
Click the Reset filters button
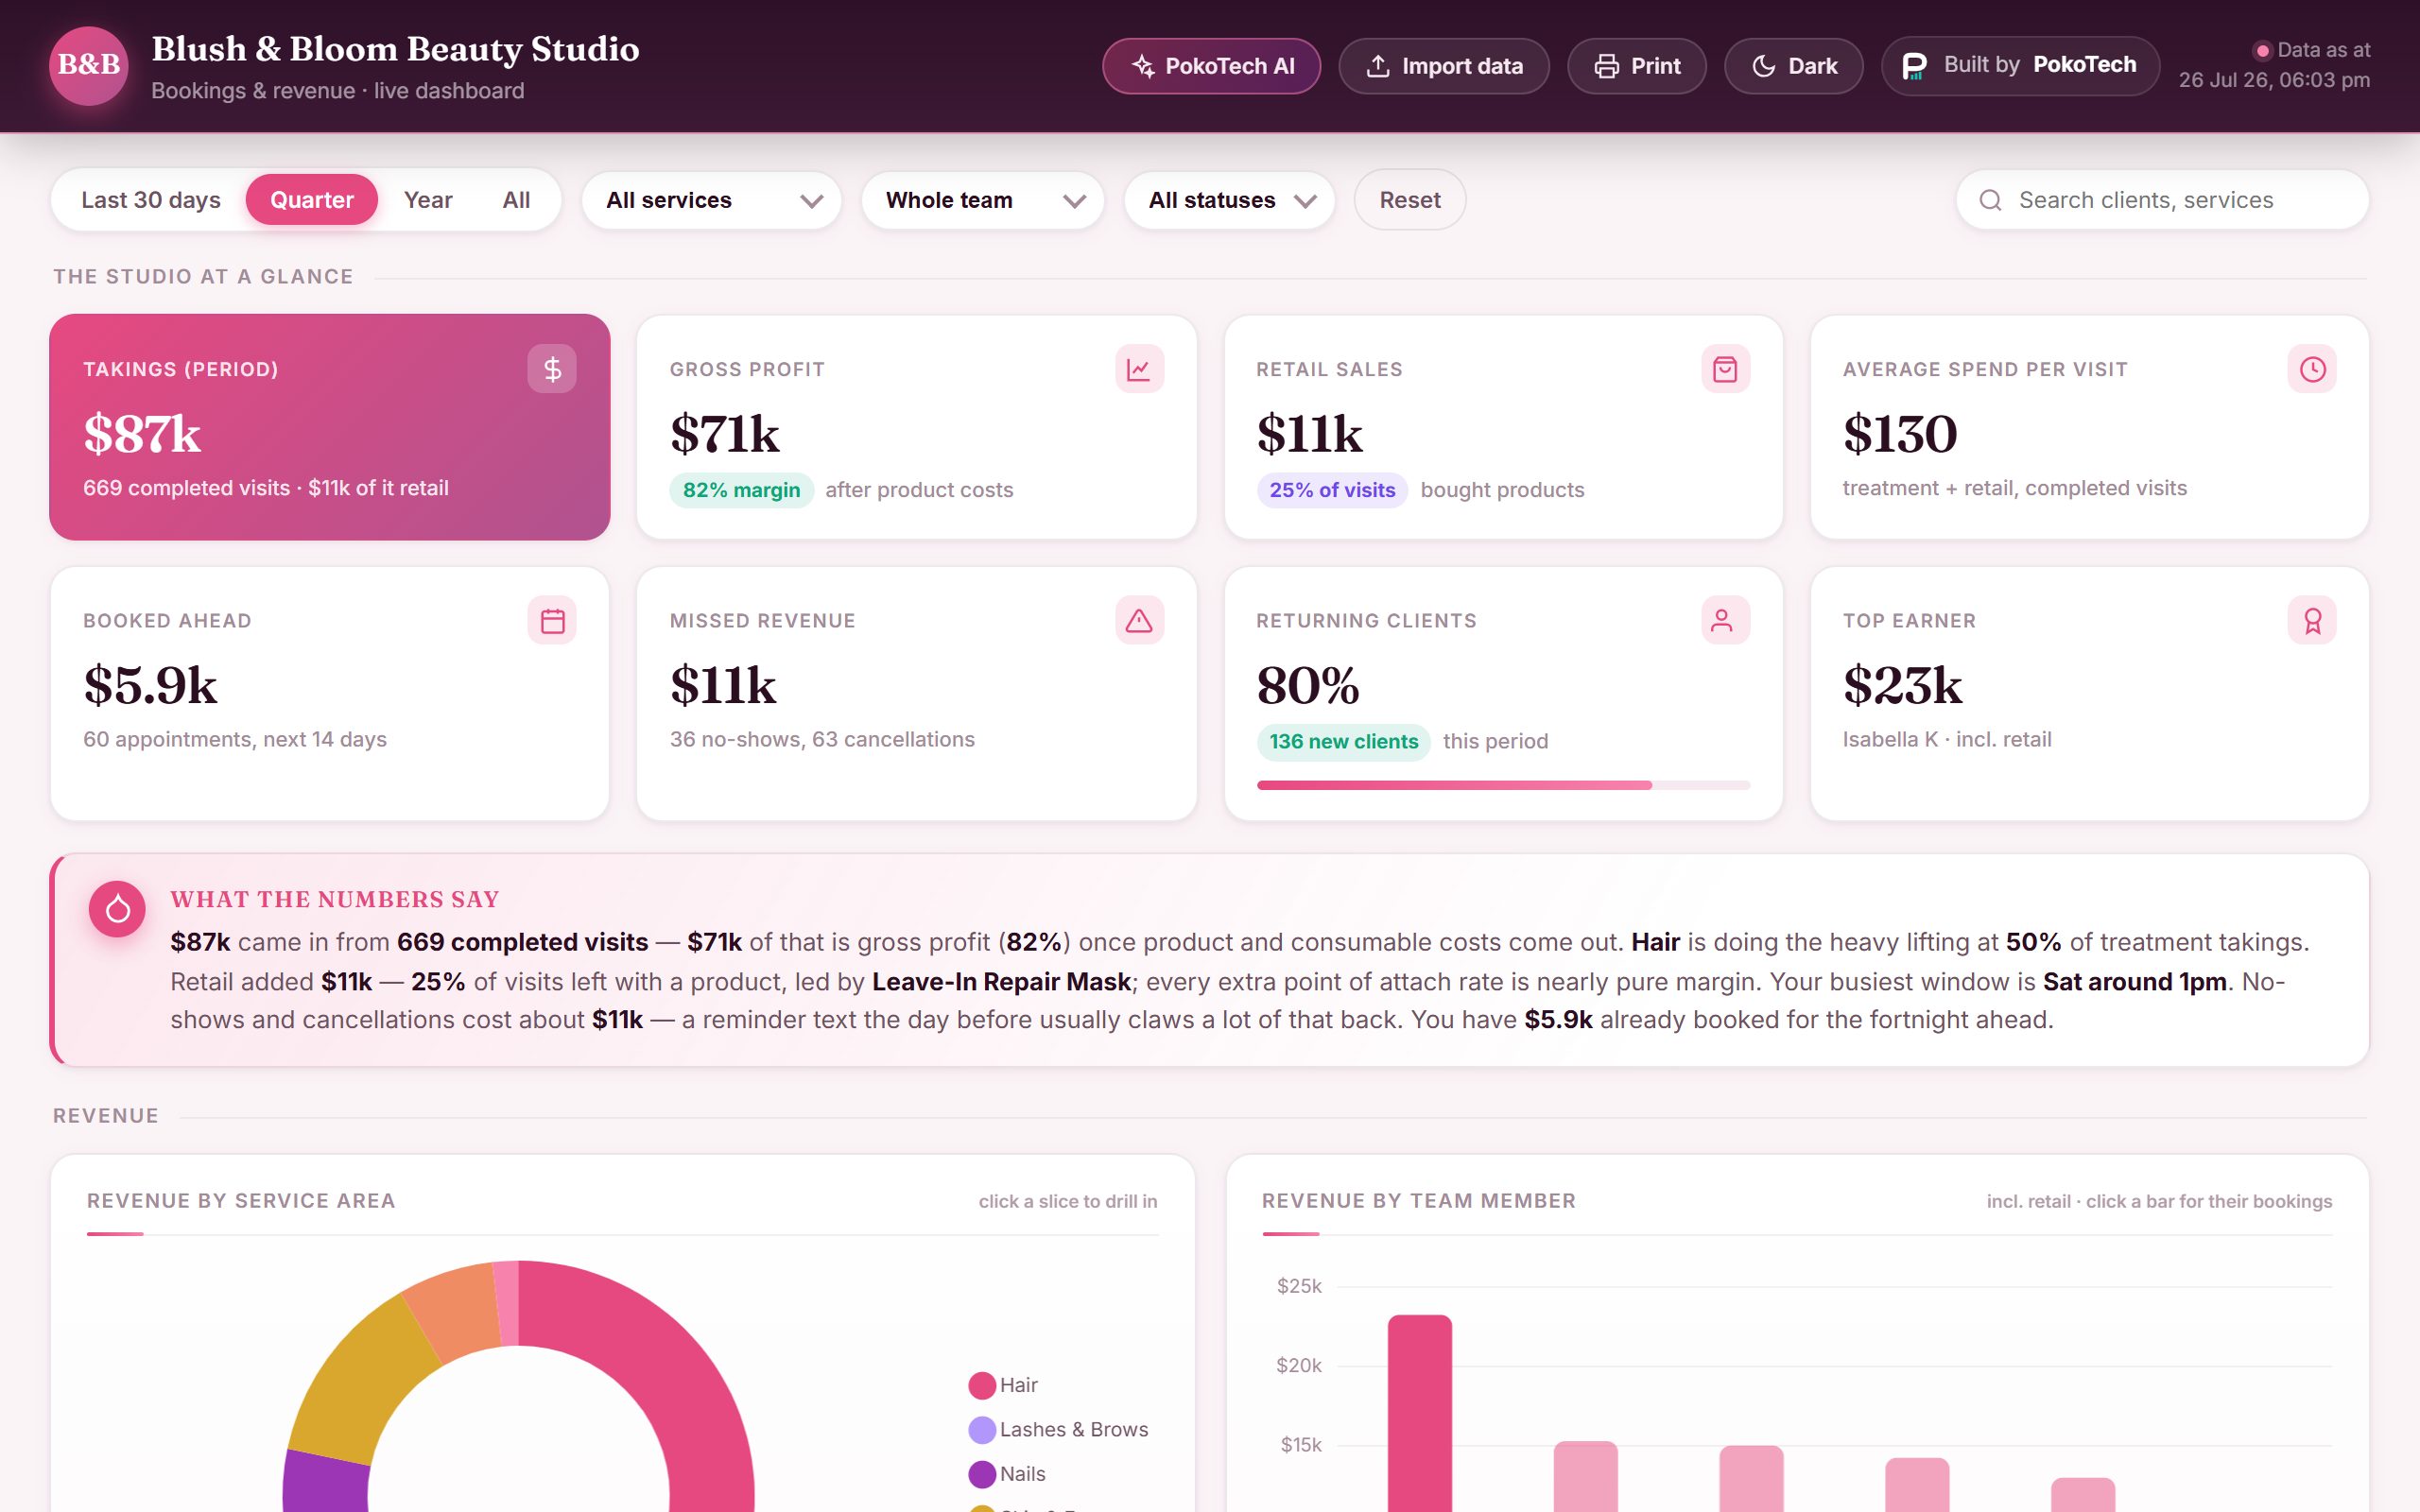coord(1409,200)
